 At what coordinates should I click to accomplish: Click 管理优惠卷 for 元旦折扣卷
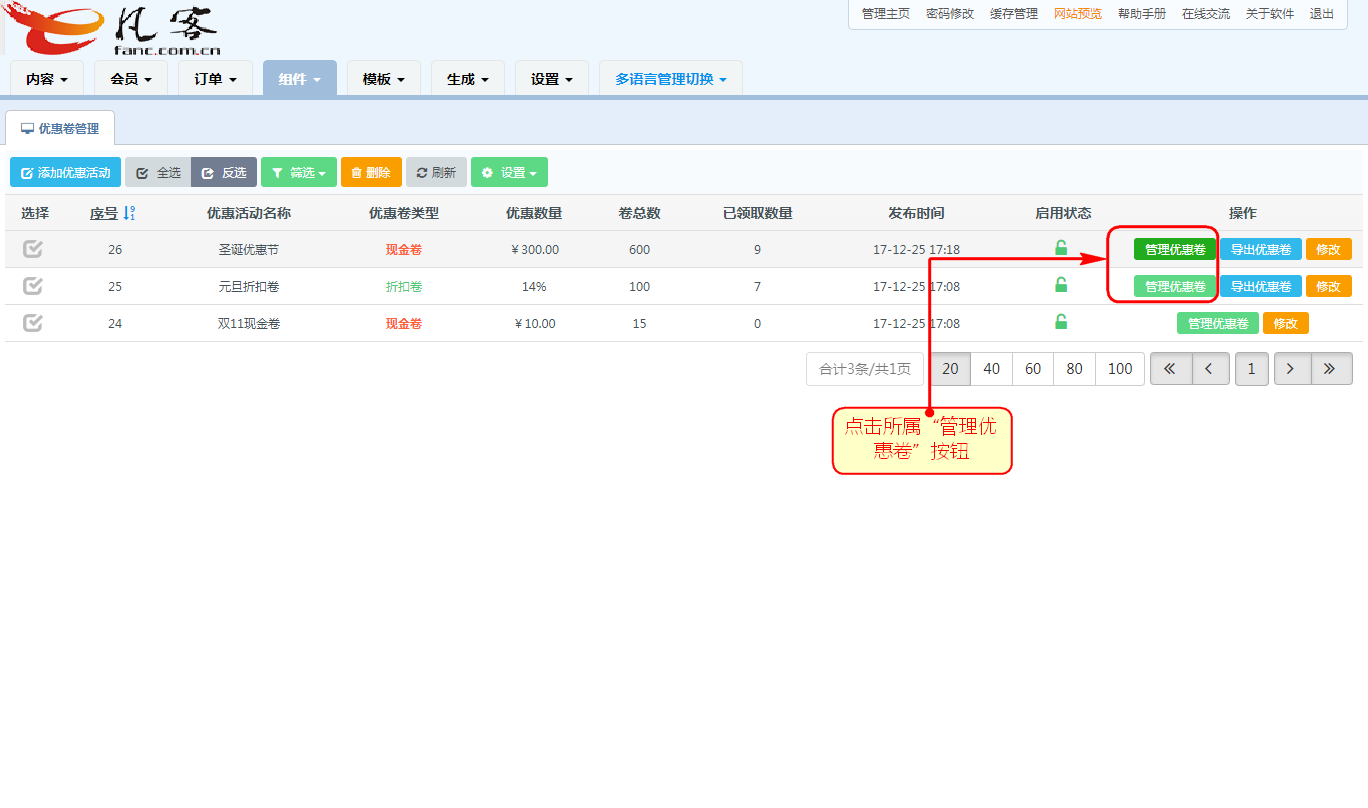1175,287
